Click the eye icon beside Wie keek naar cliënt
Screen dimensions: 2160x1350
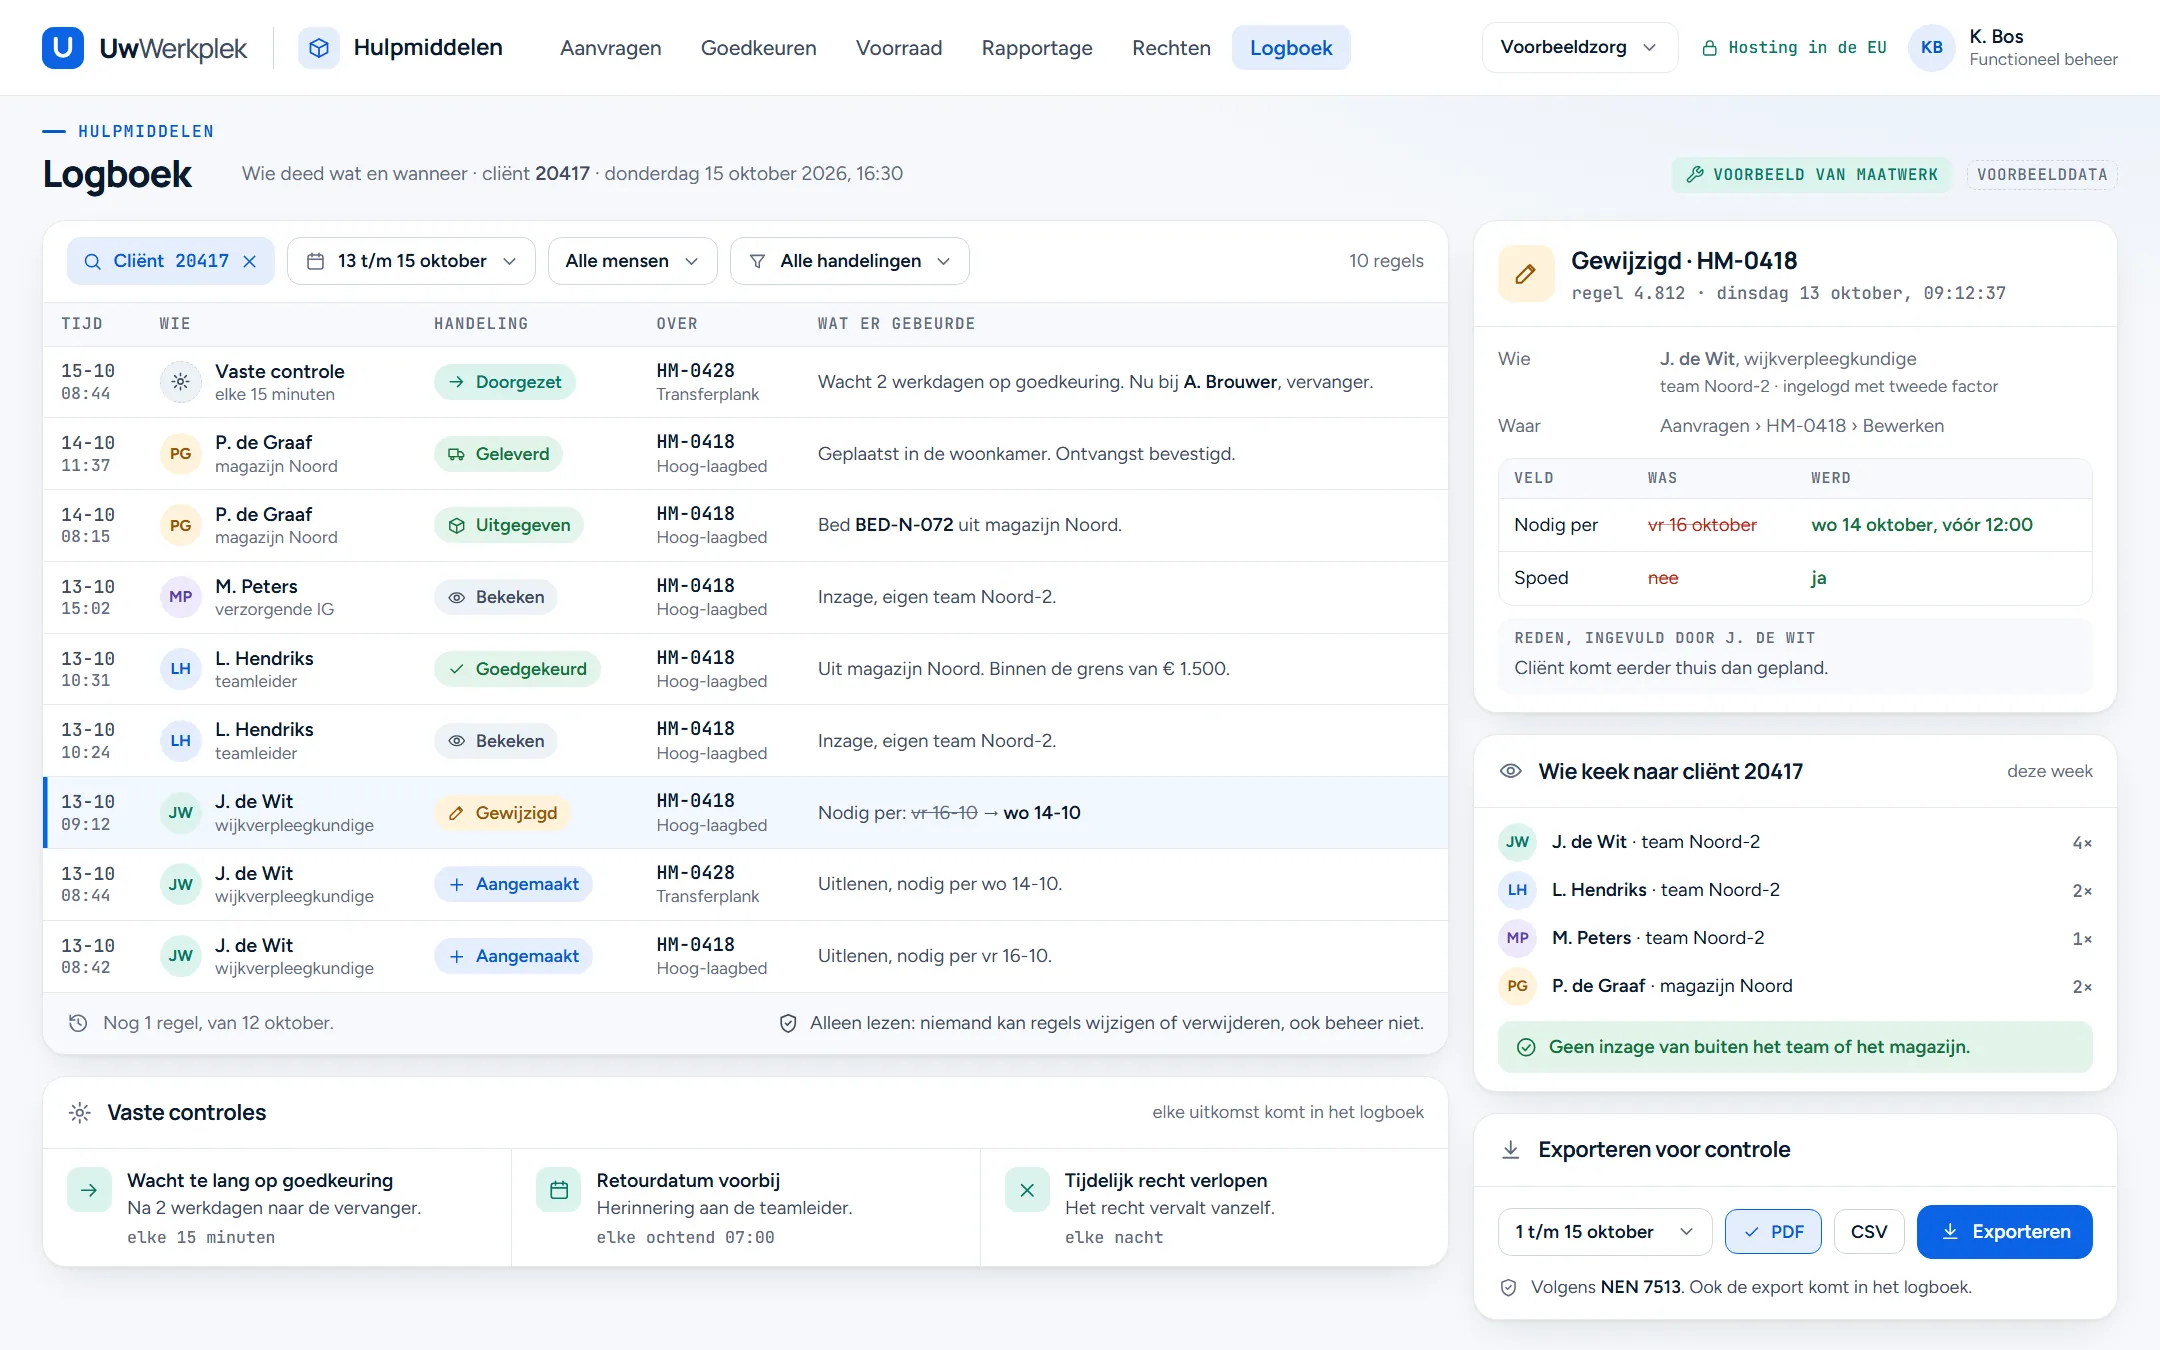[1511, 771]
